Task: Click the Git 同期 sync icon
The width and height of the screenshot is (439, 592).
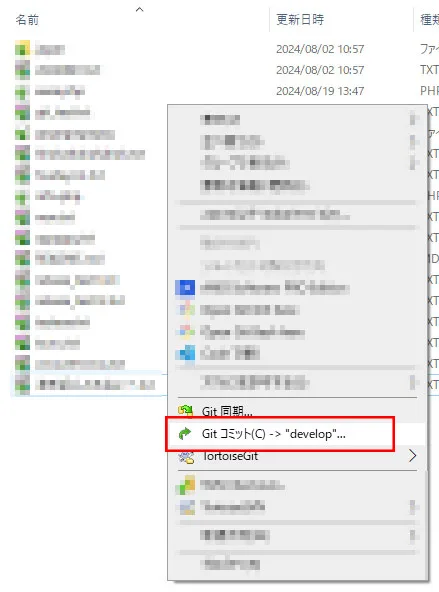Action: (185, 410)
